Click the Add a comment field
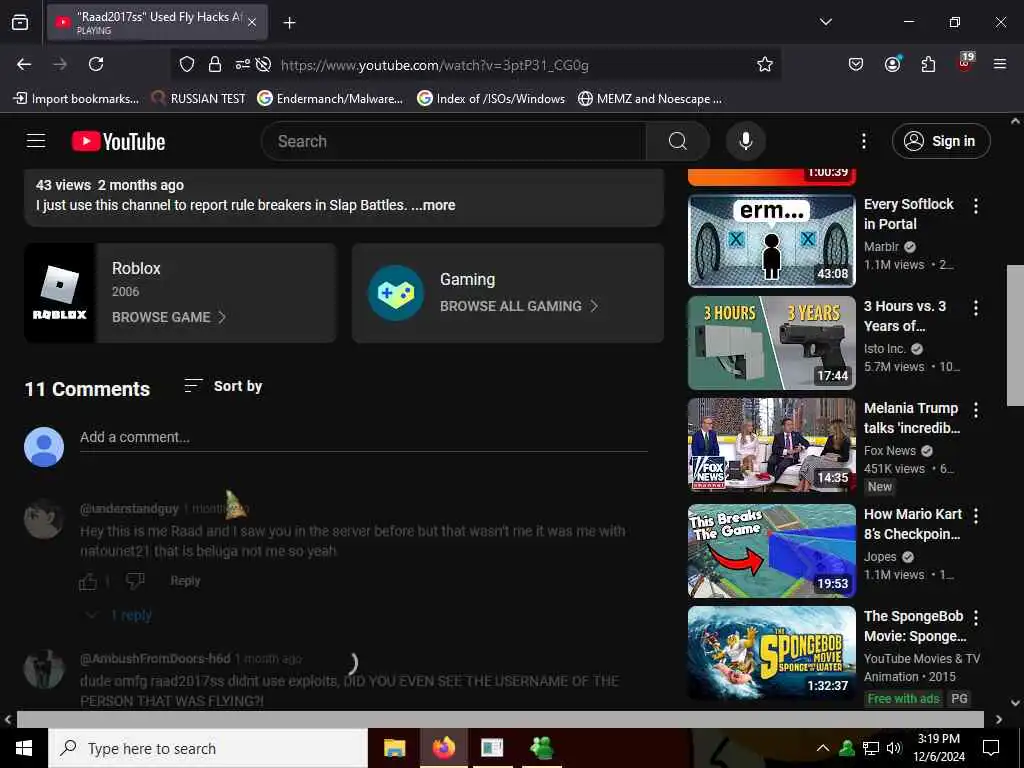The height and width of the screenshot is (768, 1024). tap(364, 438)
